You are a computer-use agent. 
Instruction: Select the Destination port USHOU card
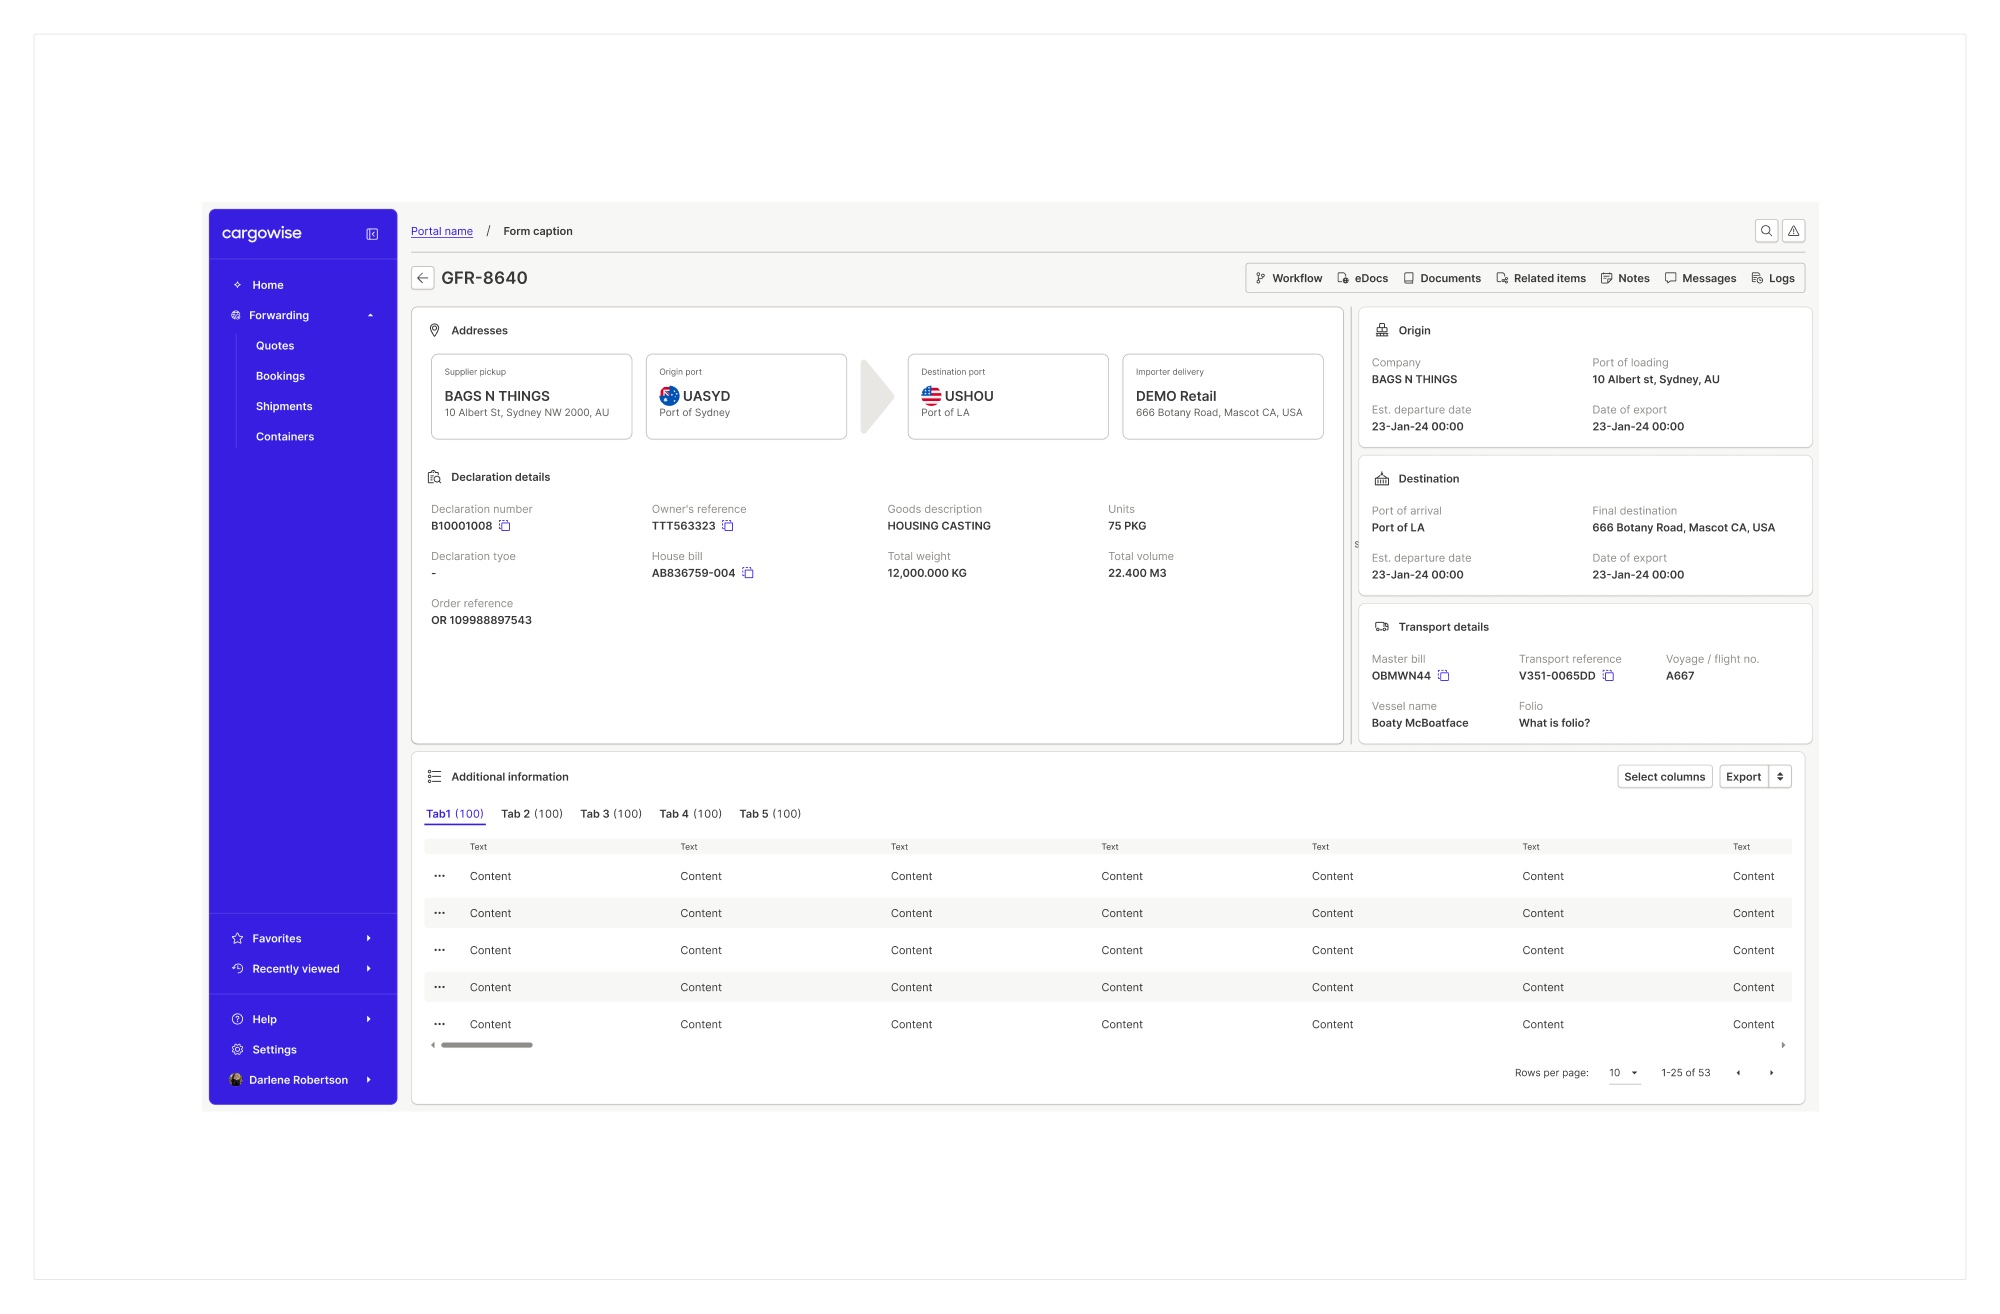click(1008, 396)
